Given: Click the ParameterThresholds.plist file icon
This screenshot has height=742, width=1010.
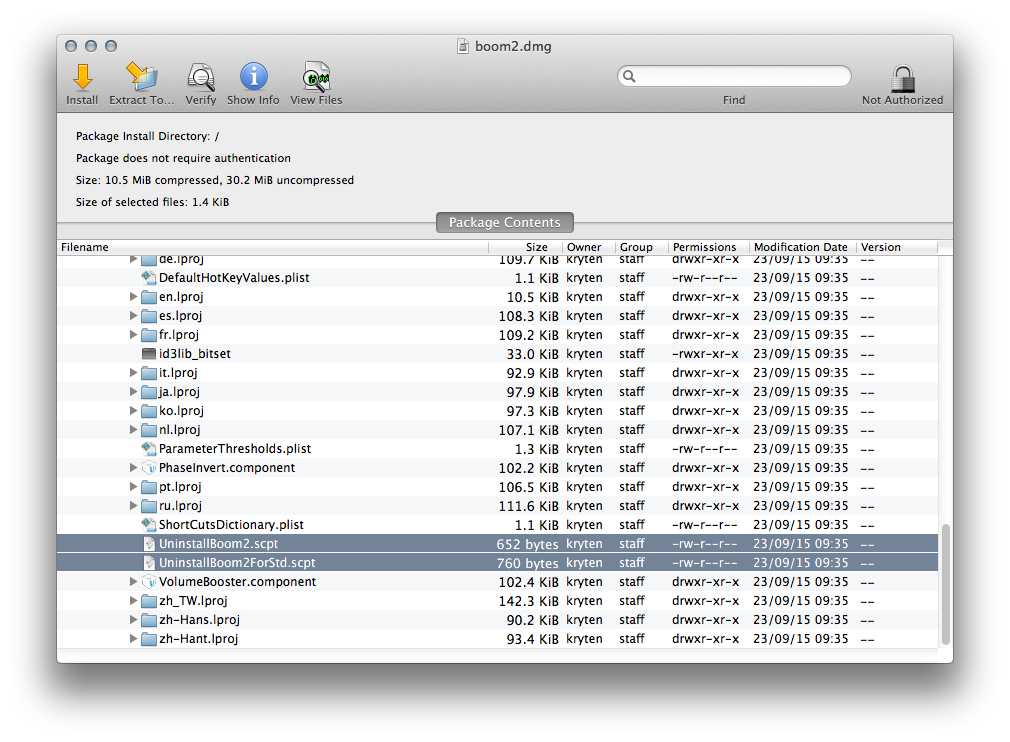Looking at the screenshot, I should click(149, 448).
